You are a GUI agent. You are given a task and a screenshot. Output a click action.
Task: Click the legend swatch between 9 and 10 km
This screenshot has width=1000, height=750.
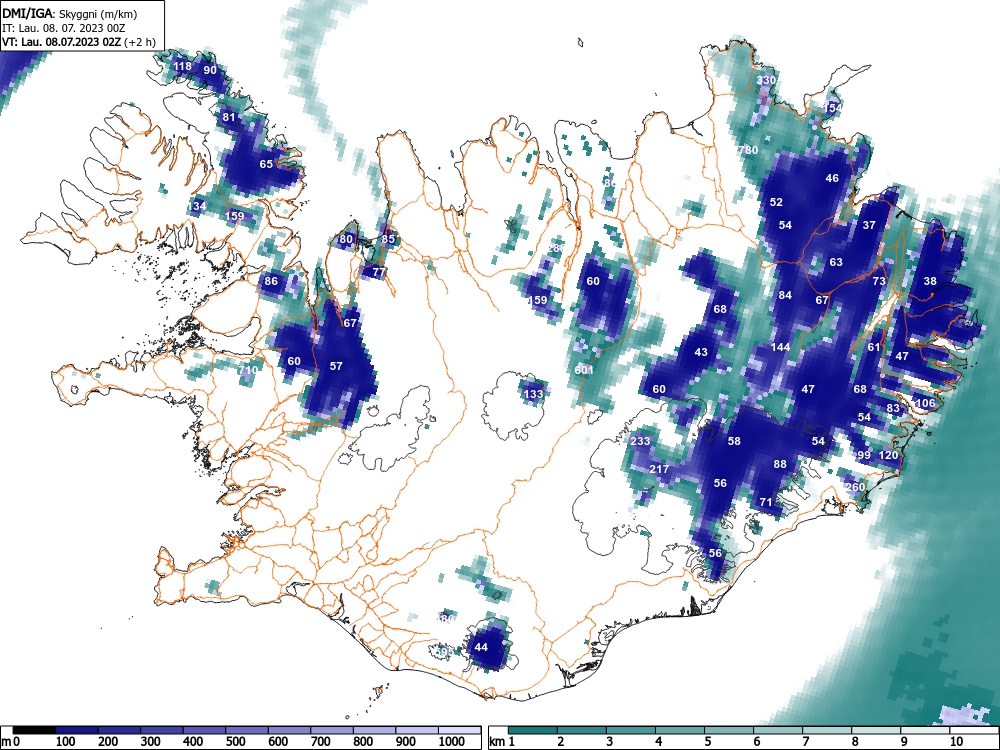[x=925, y=730]
